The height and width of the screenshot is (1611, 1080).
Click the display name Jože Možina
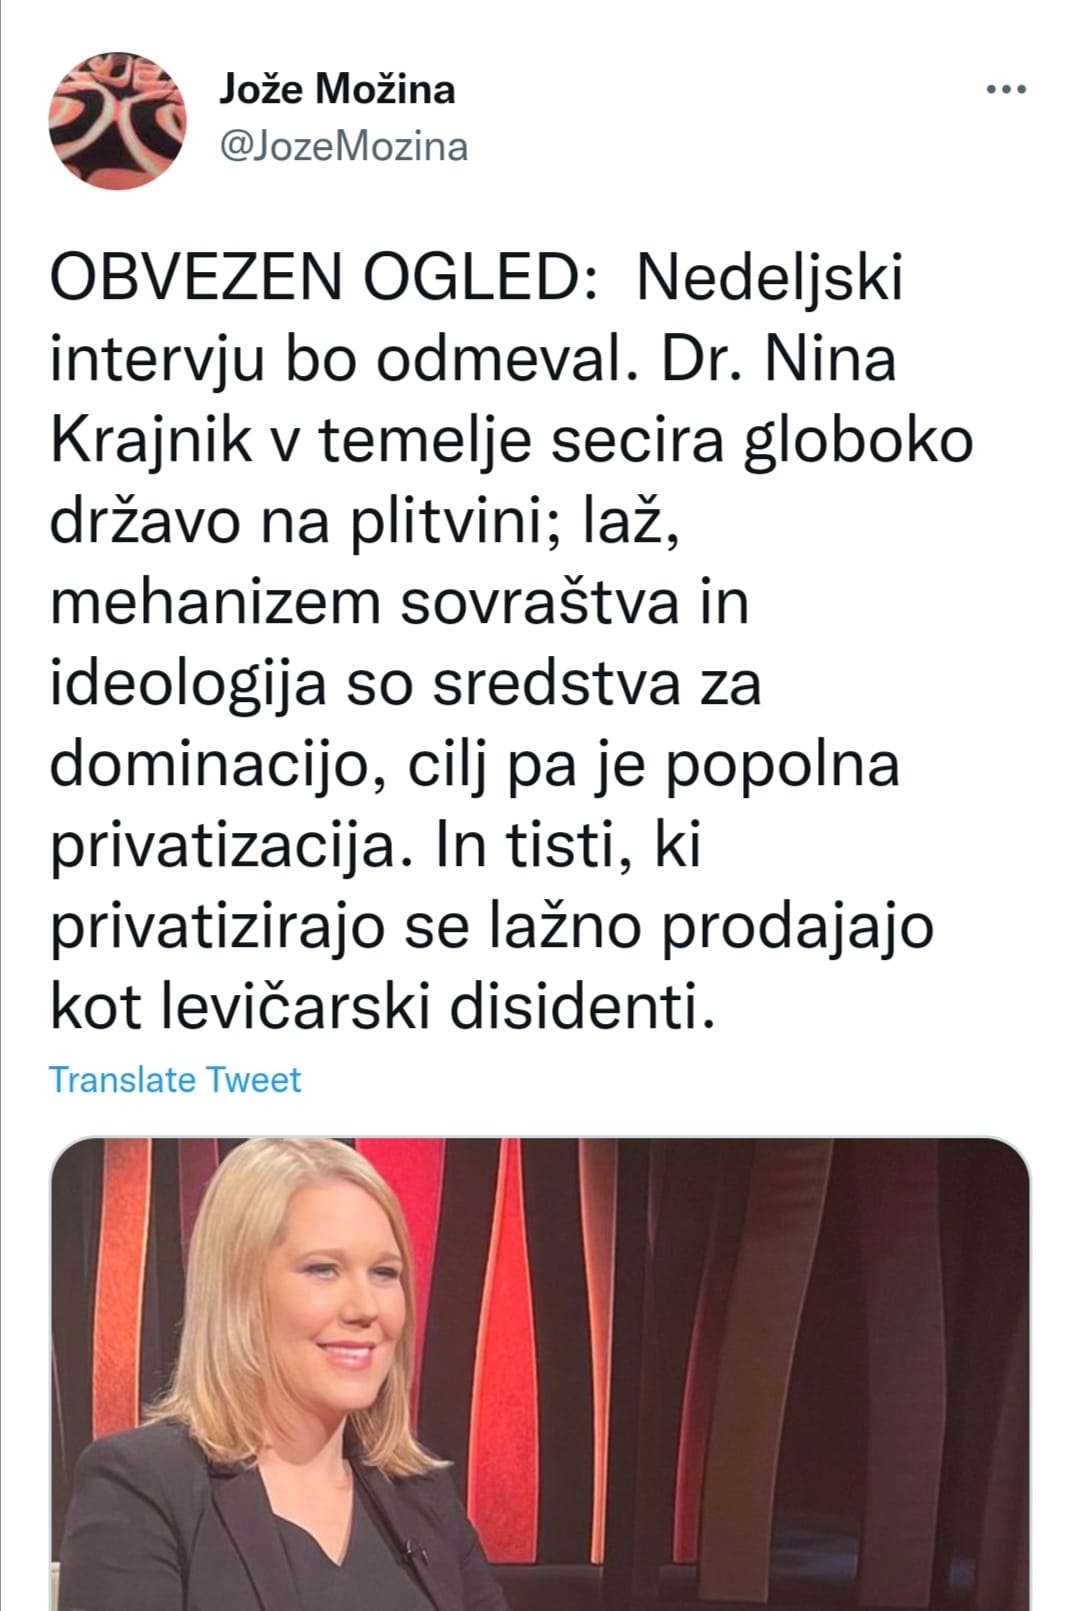coord(337,90)
